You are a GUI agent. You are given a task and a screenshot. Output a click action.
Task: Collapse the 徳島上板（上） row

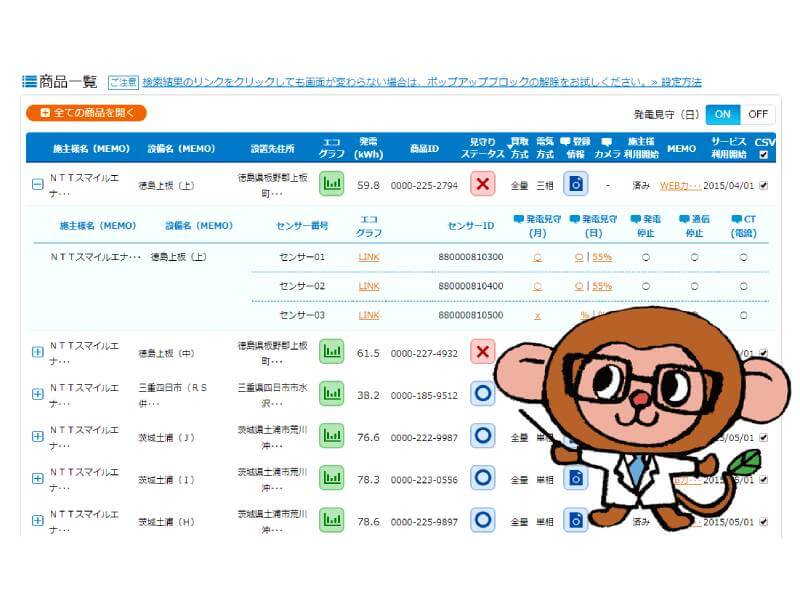tap(37, 185)
